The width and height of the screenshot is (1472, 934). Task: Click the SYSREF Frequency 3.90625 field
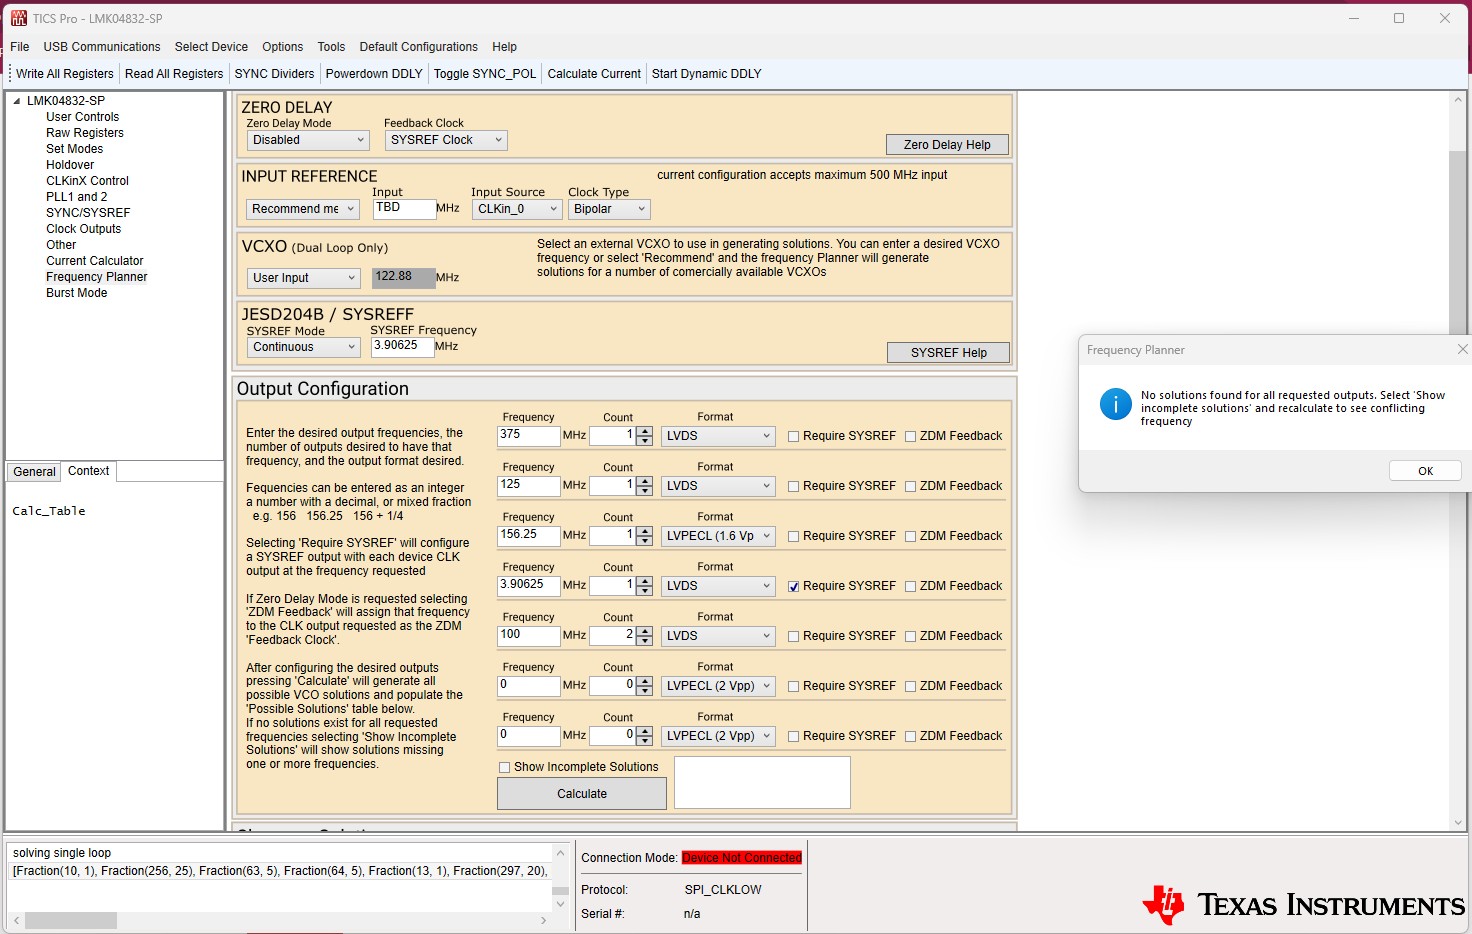[402, 346]
